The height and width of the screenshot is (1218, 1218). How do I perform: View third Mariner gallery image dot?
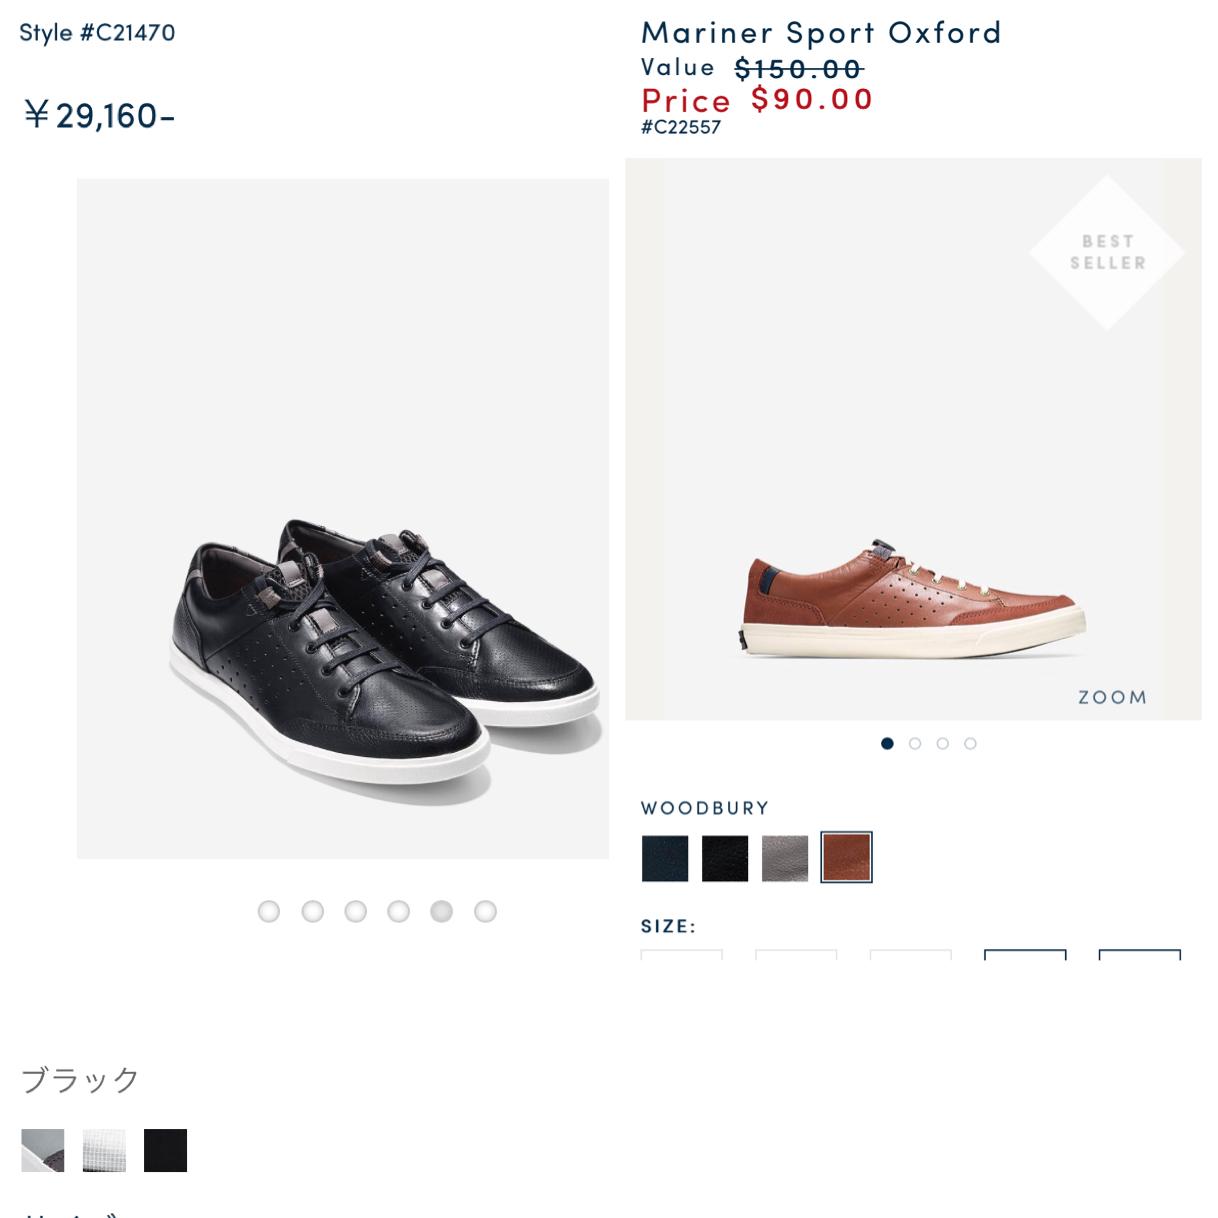click(942, 743)
